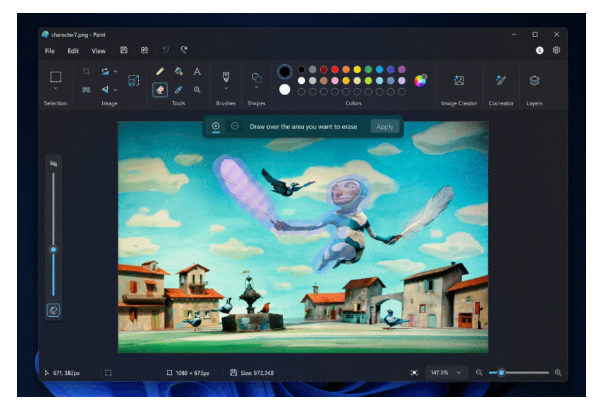This screenshot has width=601, height=400.
Task: Select the Magnifier tool
Action: click(197, 89)
